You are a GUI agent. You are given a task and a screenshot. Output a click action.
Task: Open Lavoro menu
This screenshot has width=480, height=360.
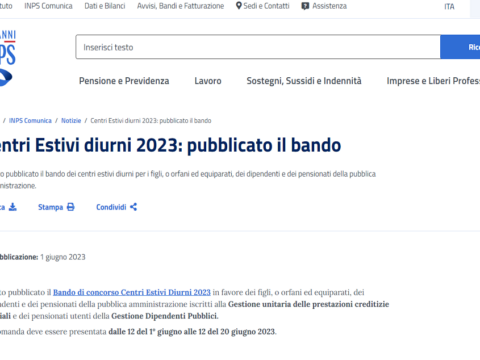coord(208,81)
